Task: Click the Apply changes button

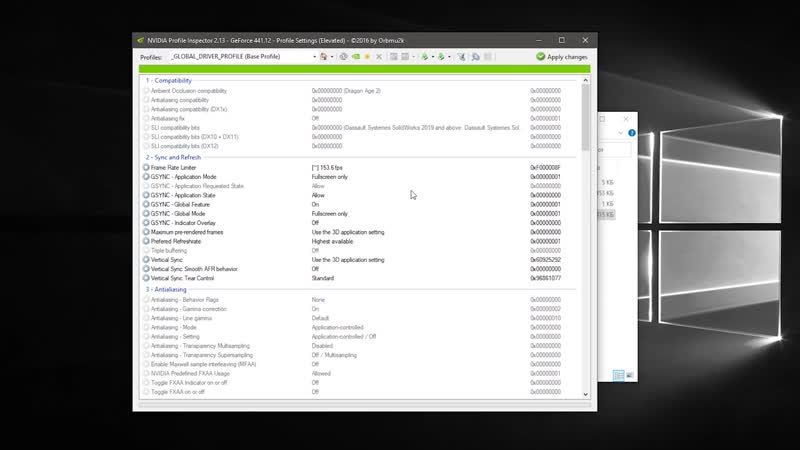Action: (562, 57)
